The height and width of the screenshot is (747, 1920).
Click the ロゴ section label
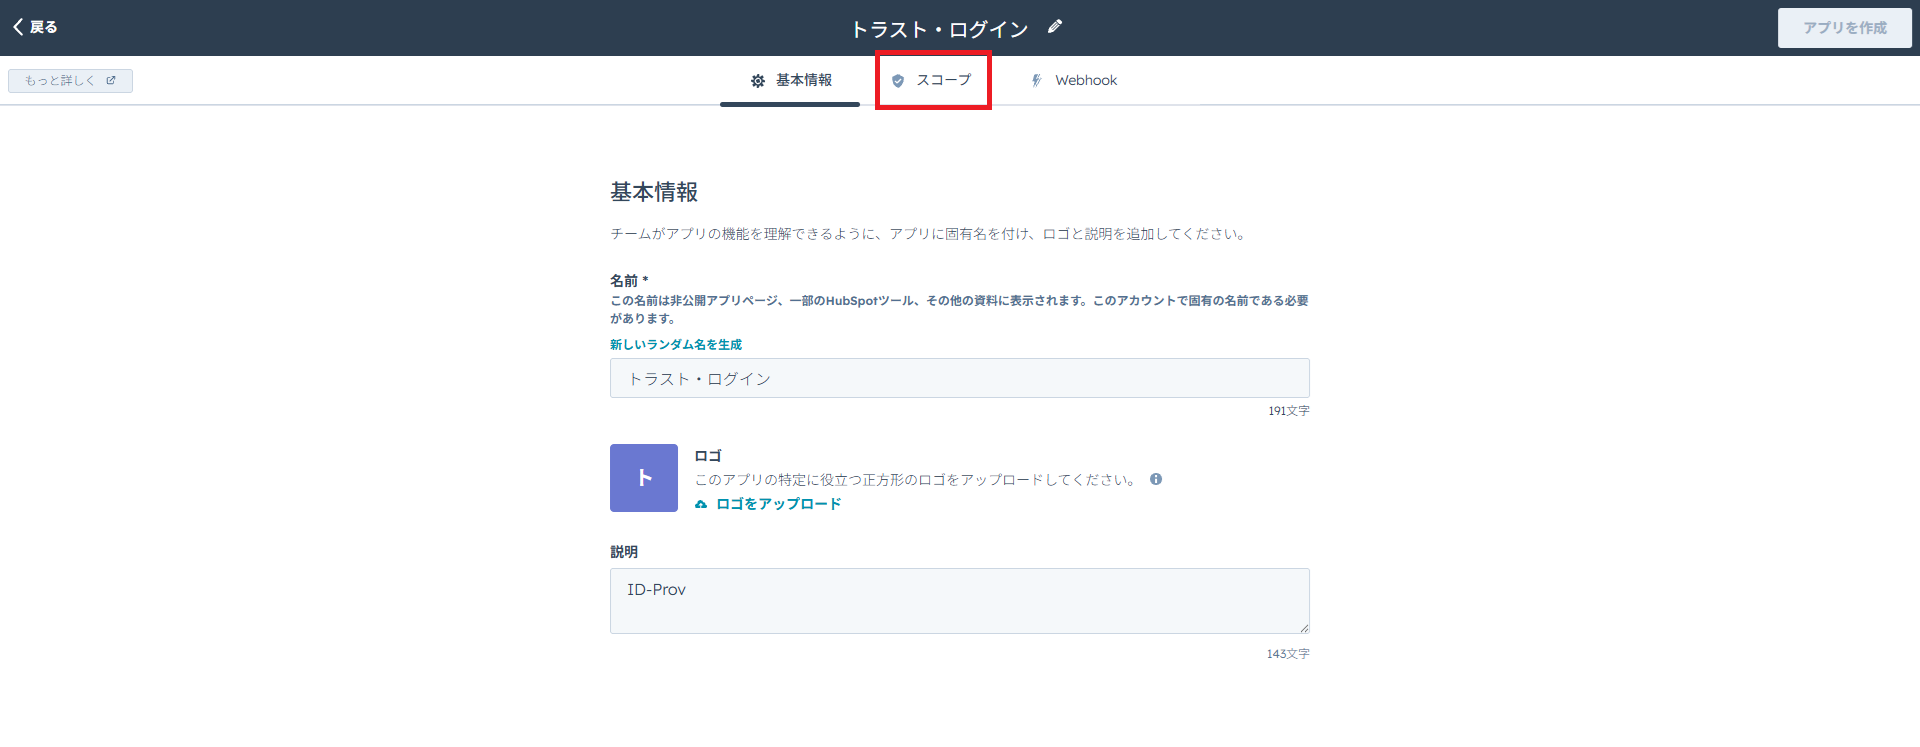click(x=708, y=456)
